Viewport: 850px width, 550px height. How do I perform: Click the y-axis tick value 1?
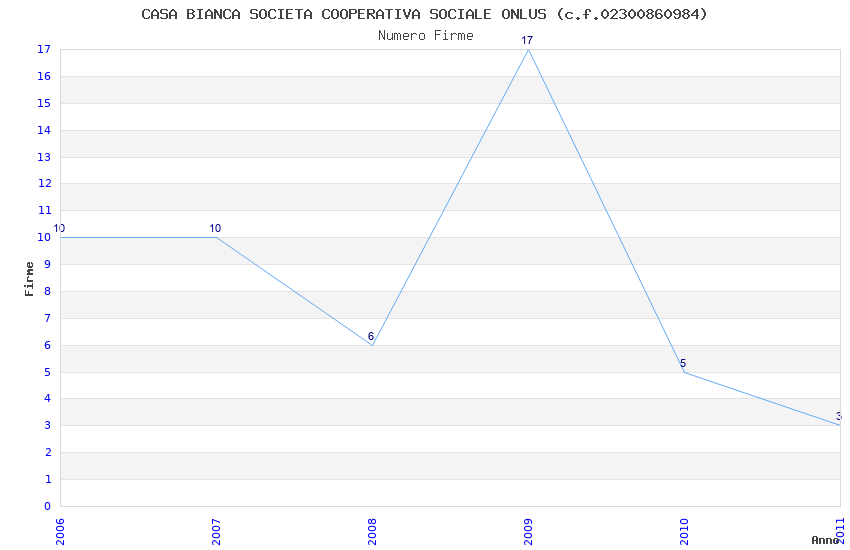48,479
